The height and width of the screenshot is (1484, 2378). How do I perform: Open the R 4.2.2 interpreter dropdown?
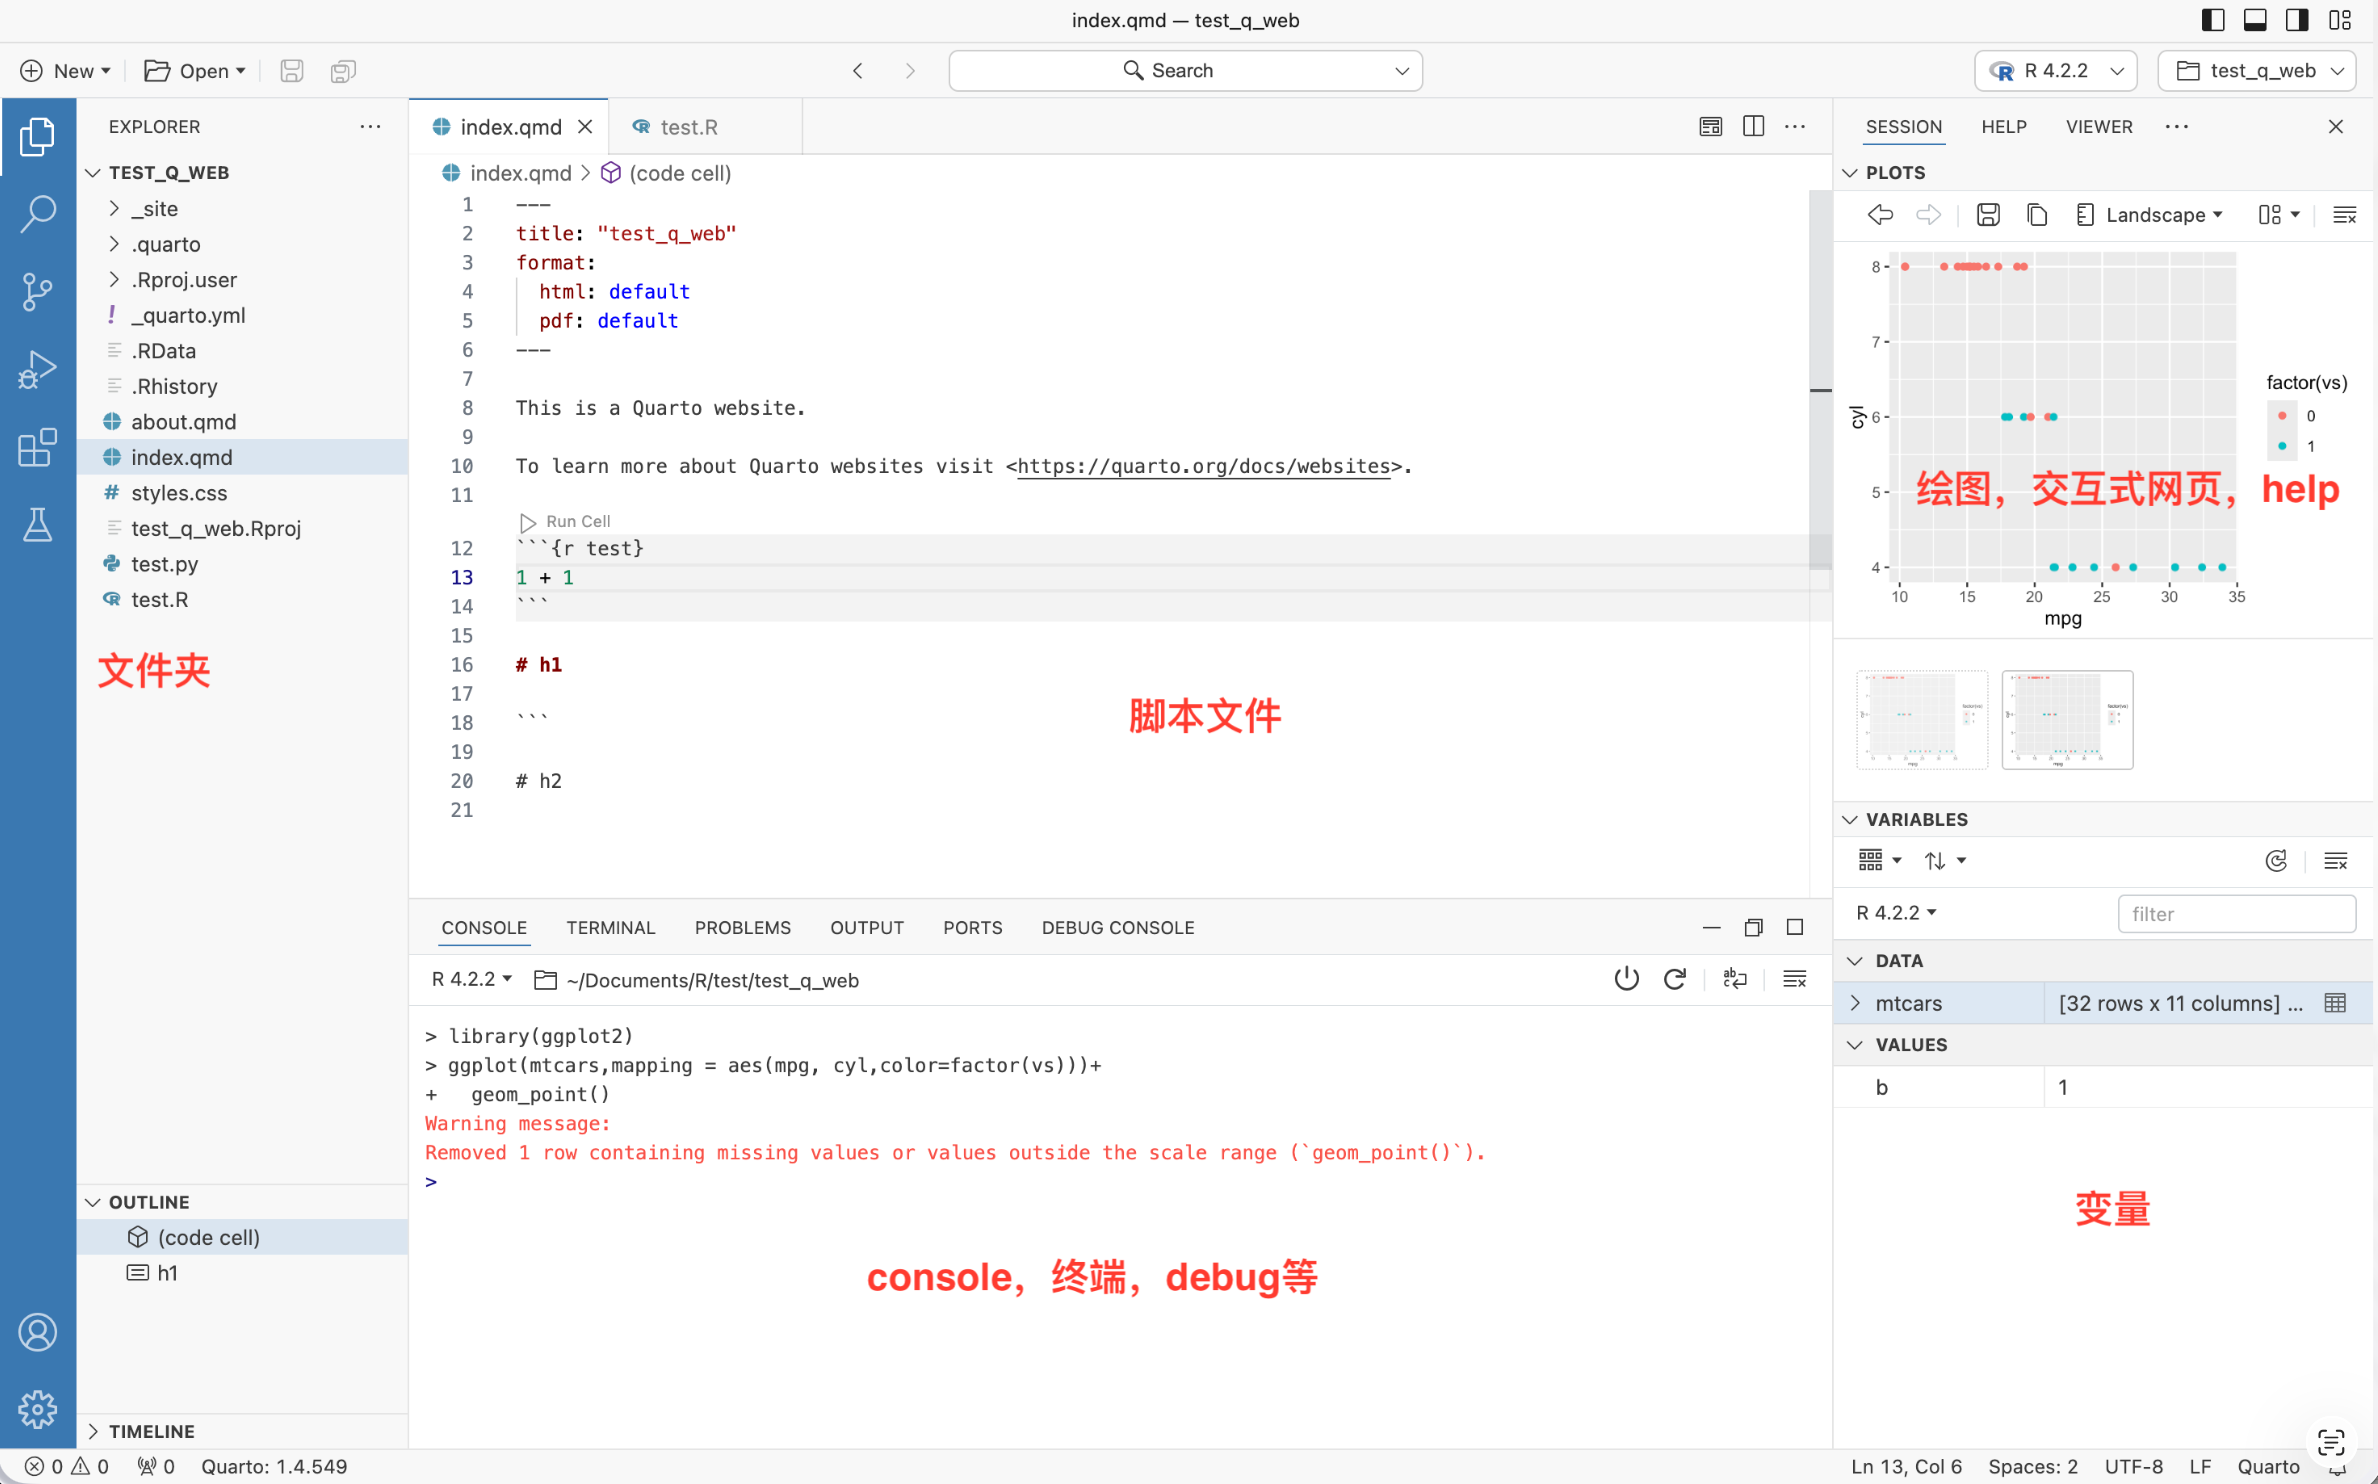point(2055,71)
